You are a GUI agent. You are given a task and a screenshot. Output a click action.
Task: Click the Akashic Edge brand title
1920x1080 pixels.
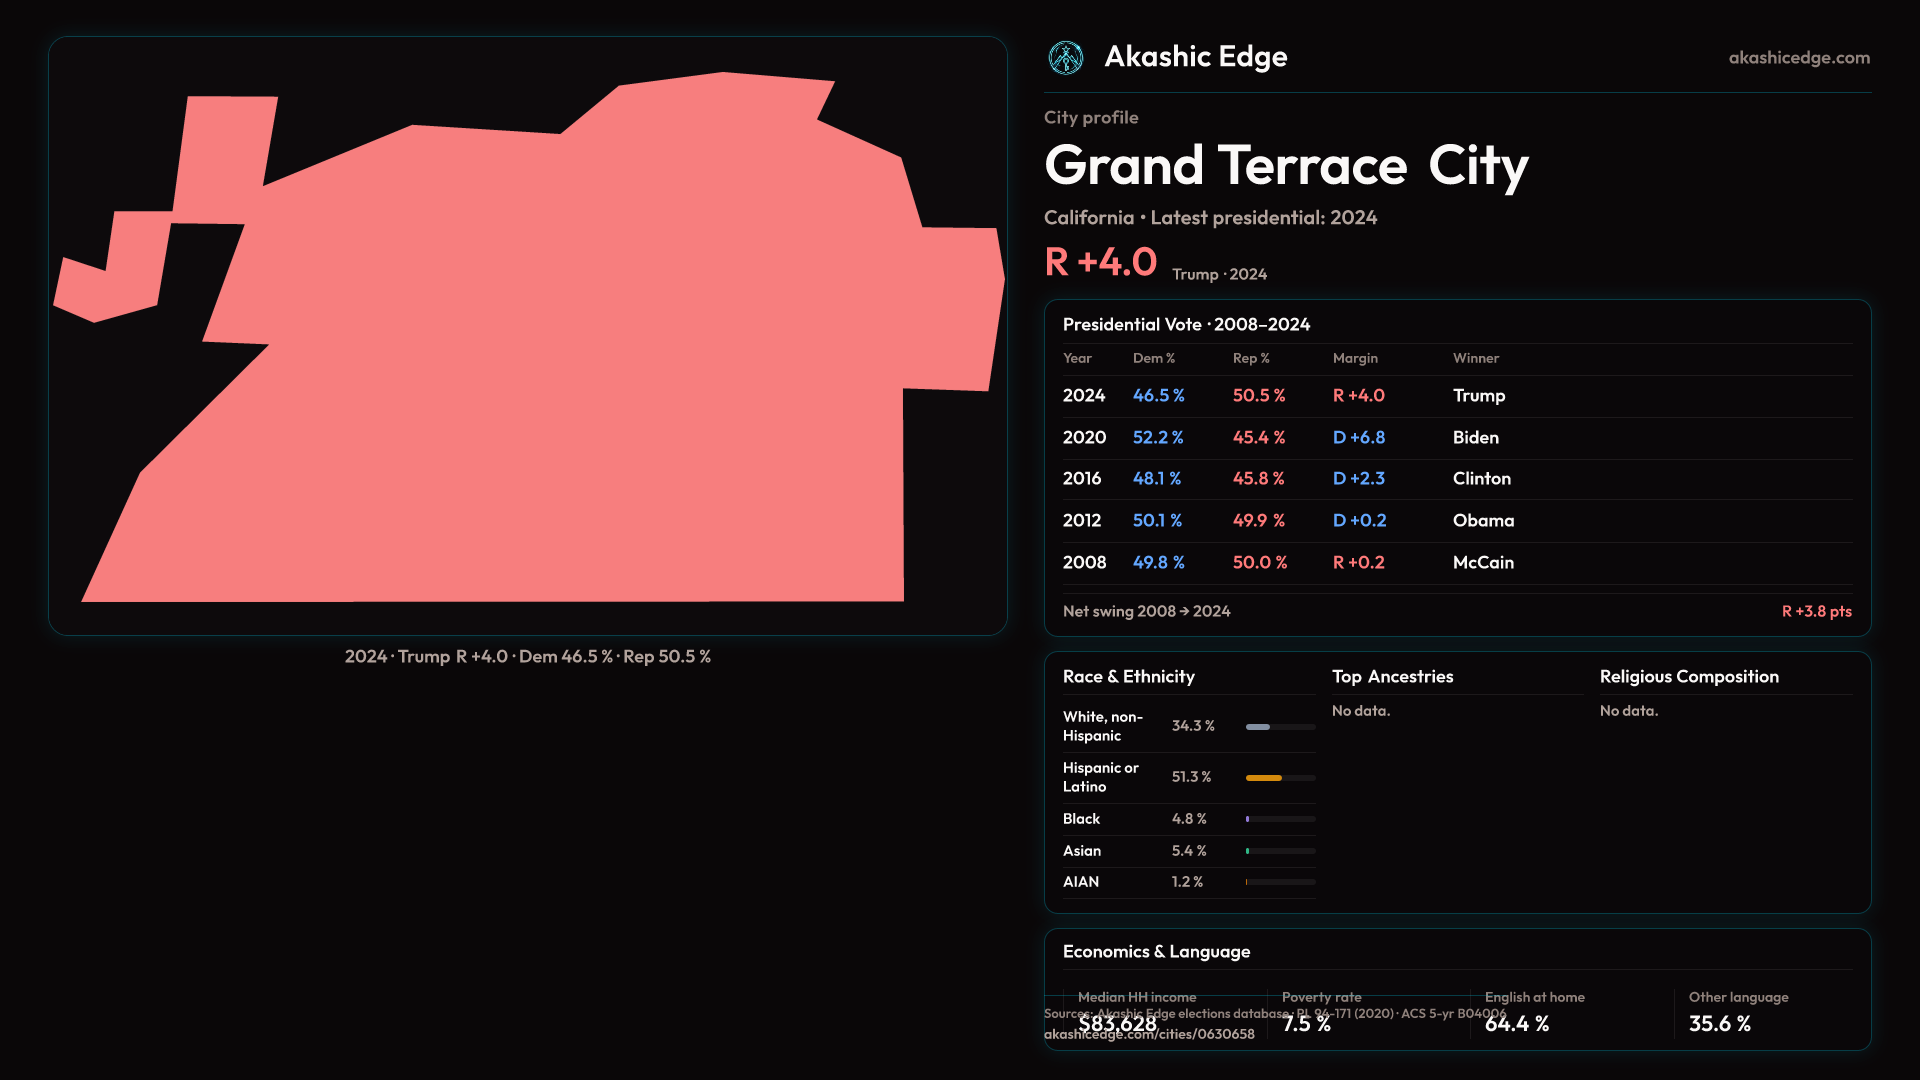pyautogui.click(x=1195, y=57)
